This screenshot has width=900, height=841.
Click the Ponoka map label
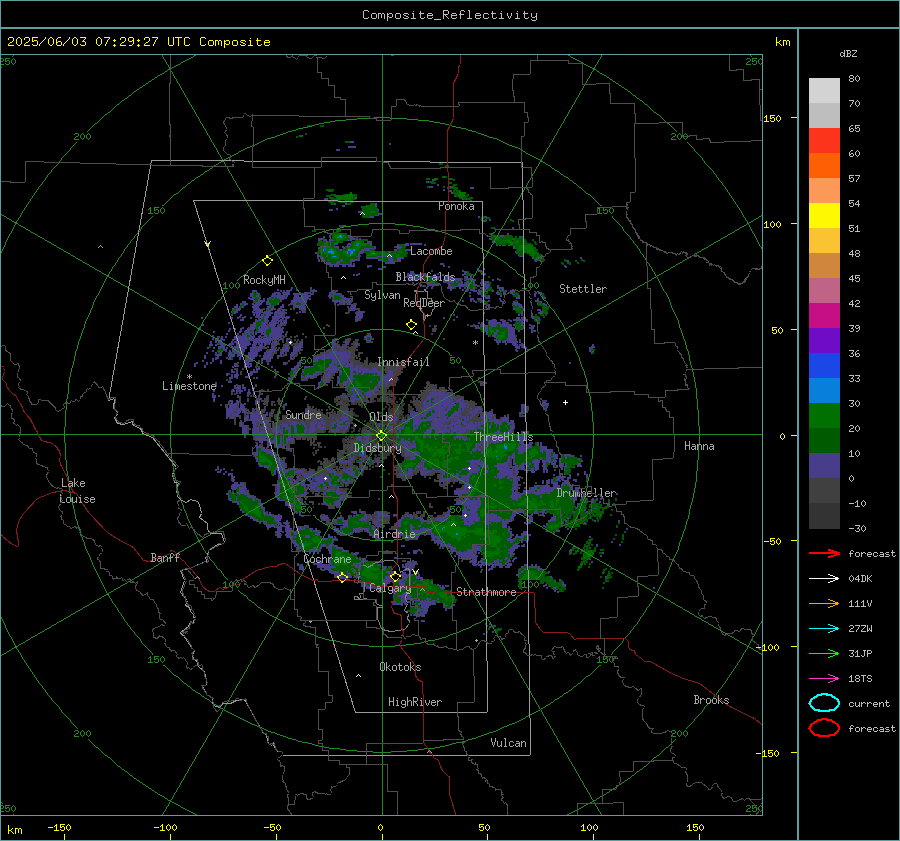coord(456,206)
